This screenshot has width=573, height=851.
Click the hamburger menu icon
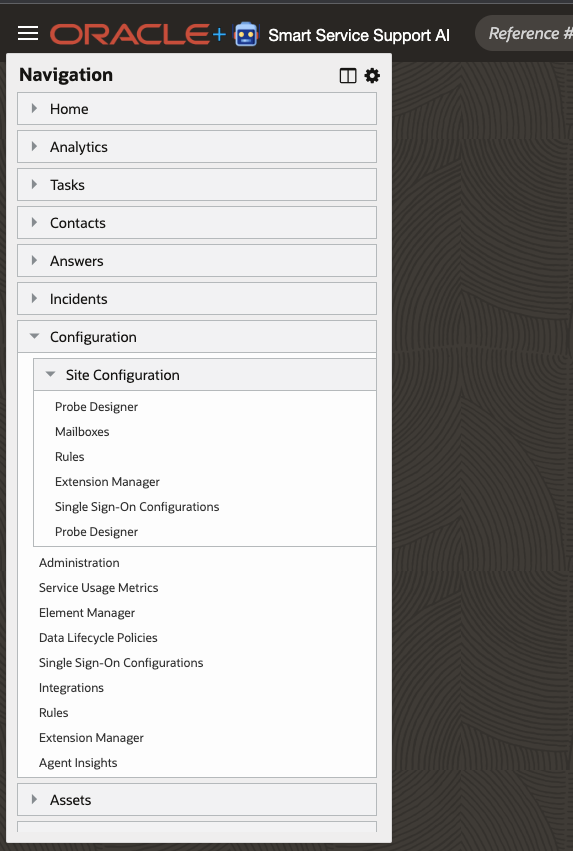coord(28,34)
